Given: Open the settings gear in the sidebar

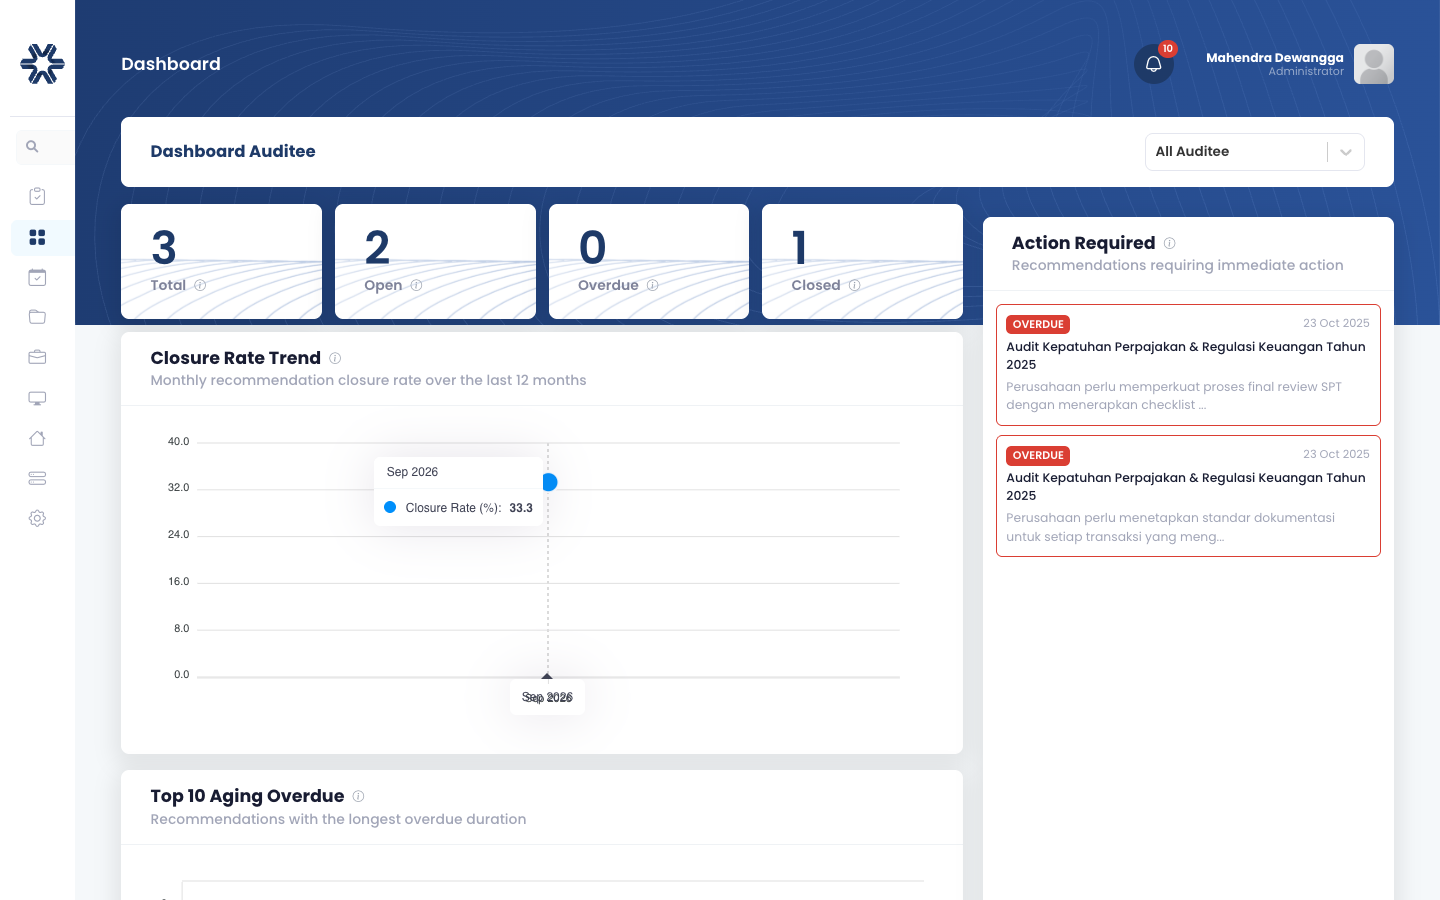Looking at the screenshot, I should 37,518.
